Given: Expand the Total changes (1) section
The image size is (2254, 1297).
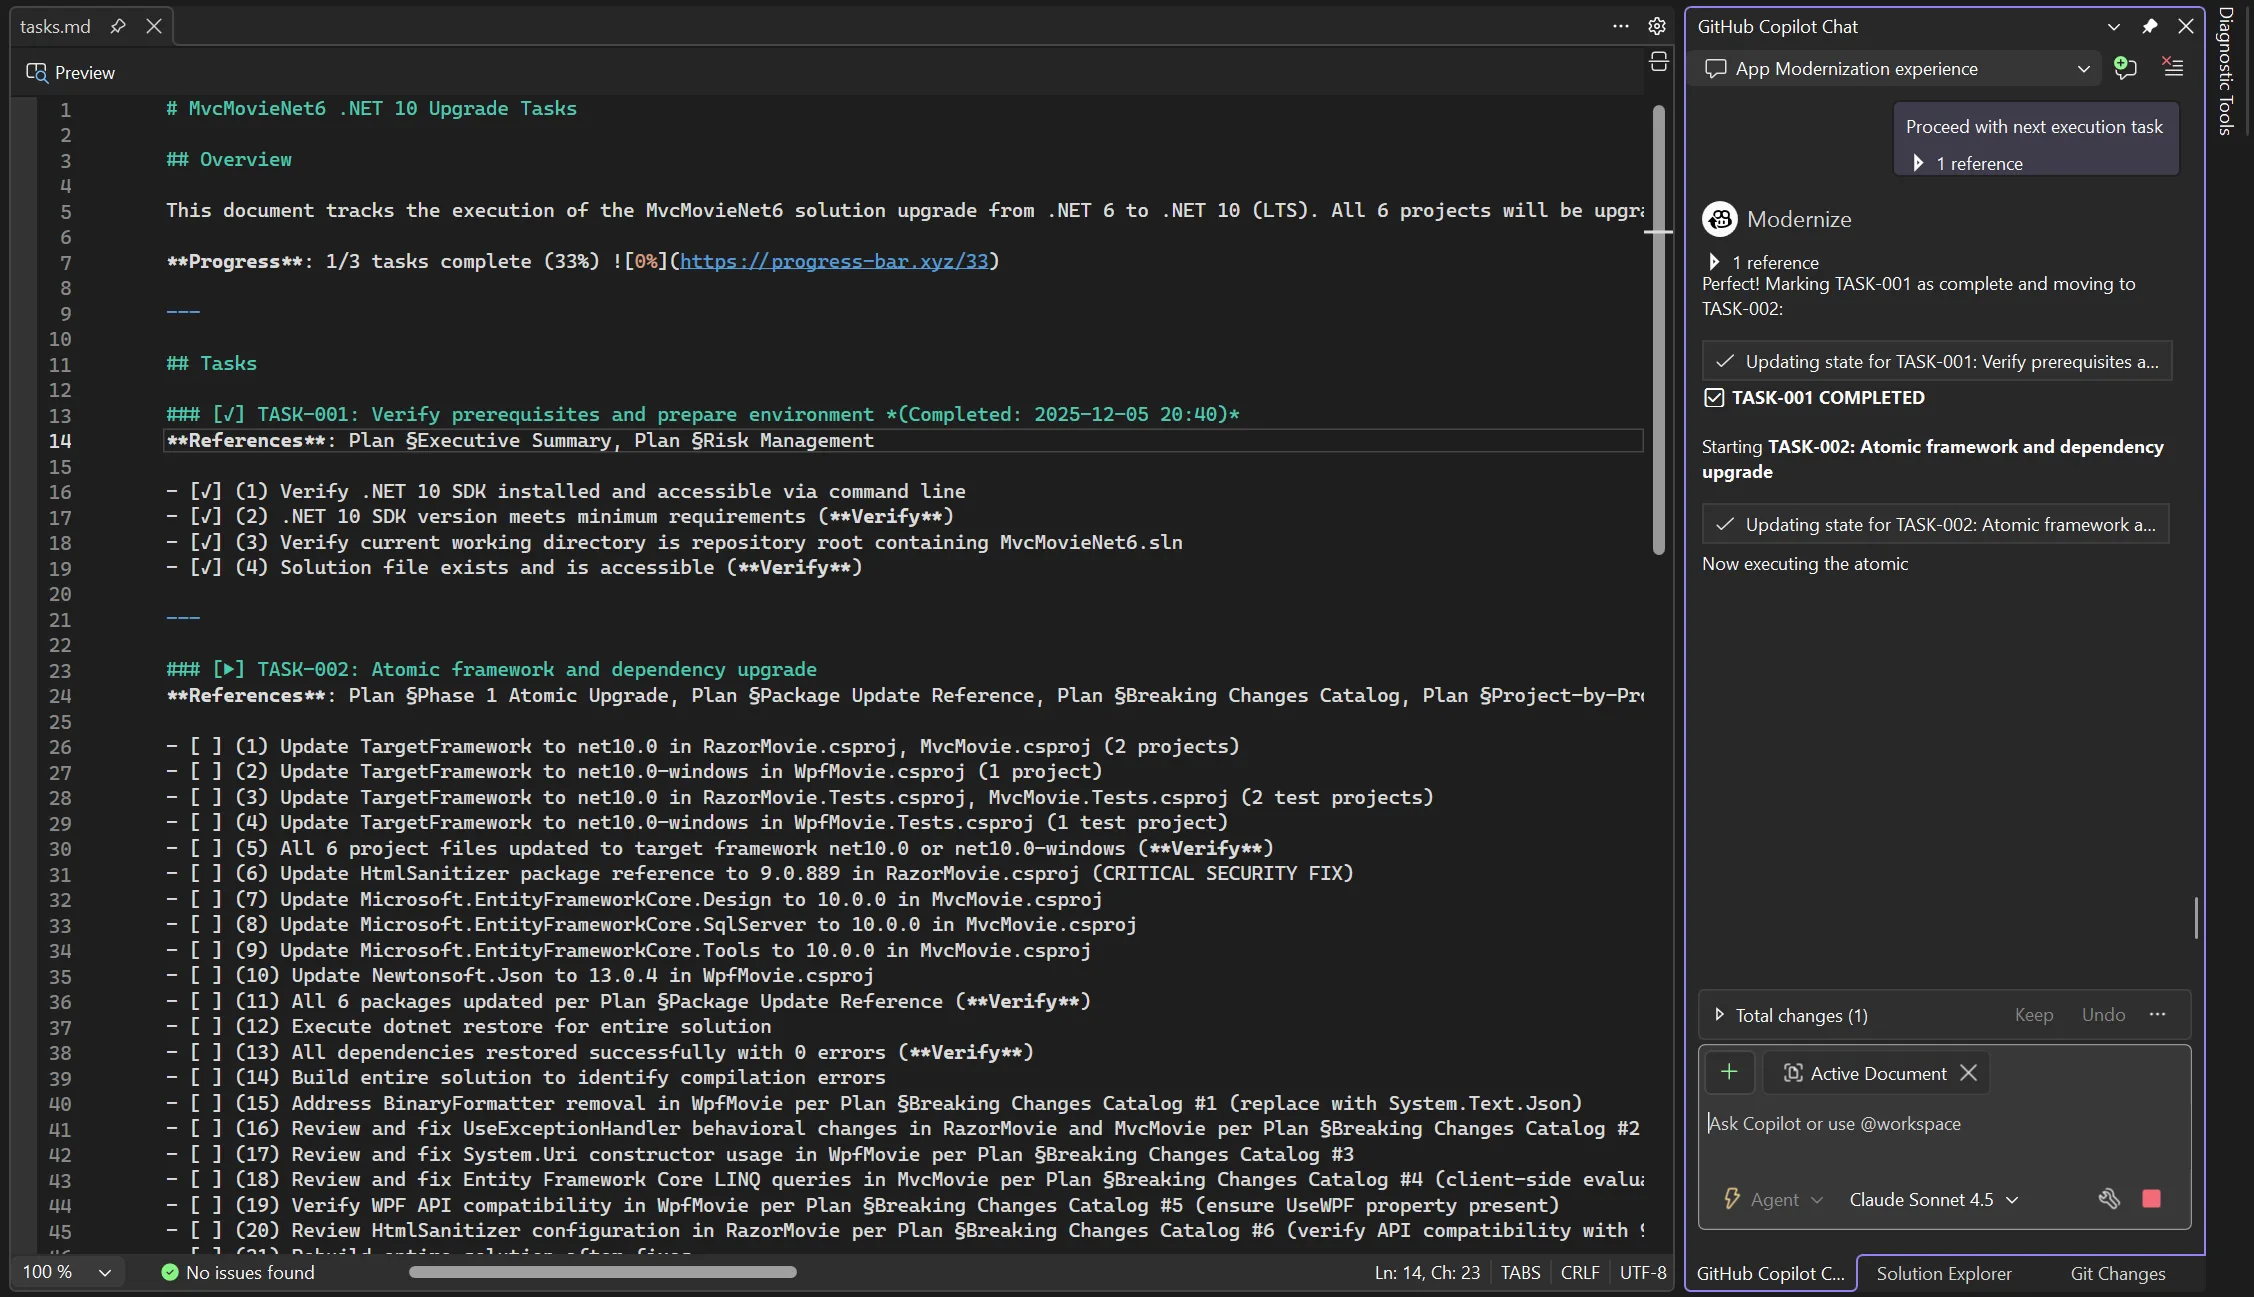Looking at the screenshot, I should (x=1719, y=1015).
